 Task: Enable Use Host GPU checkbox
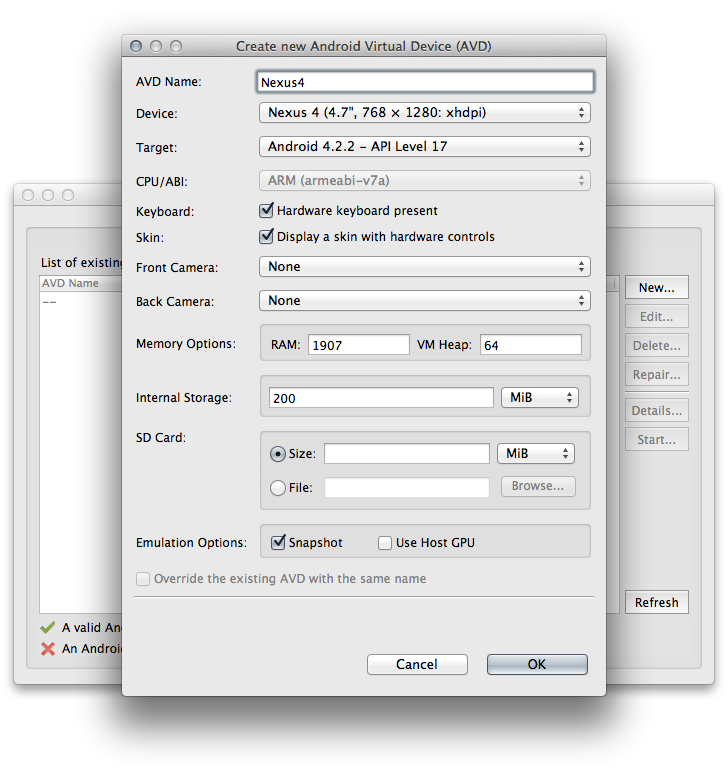385,543
